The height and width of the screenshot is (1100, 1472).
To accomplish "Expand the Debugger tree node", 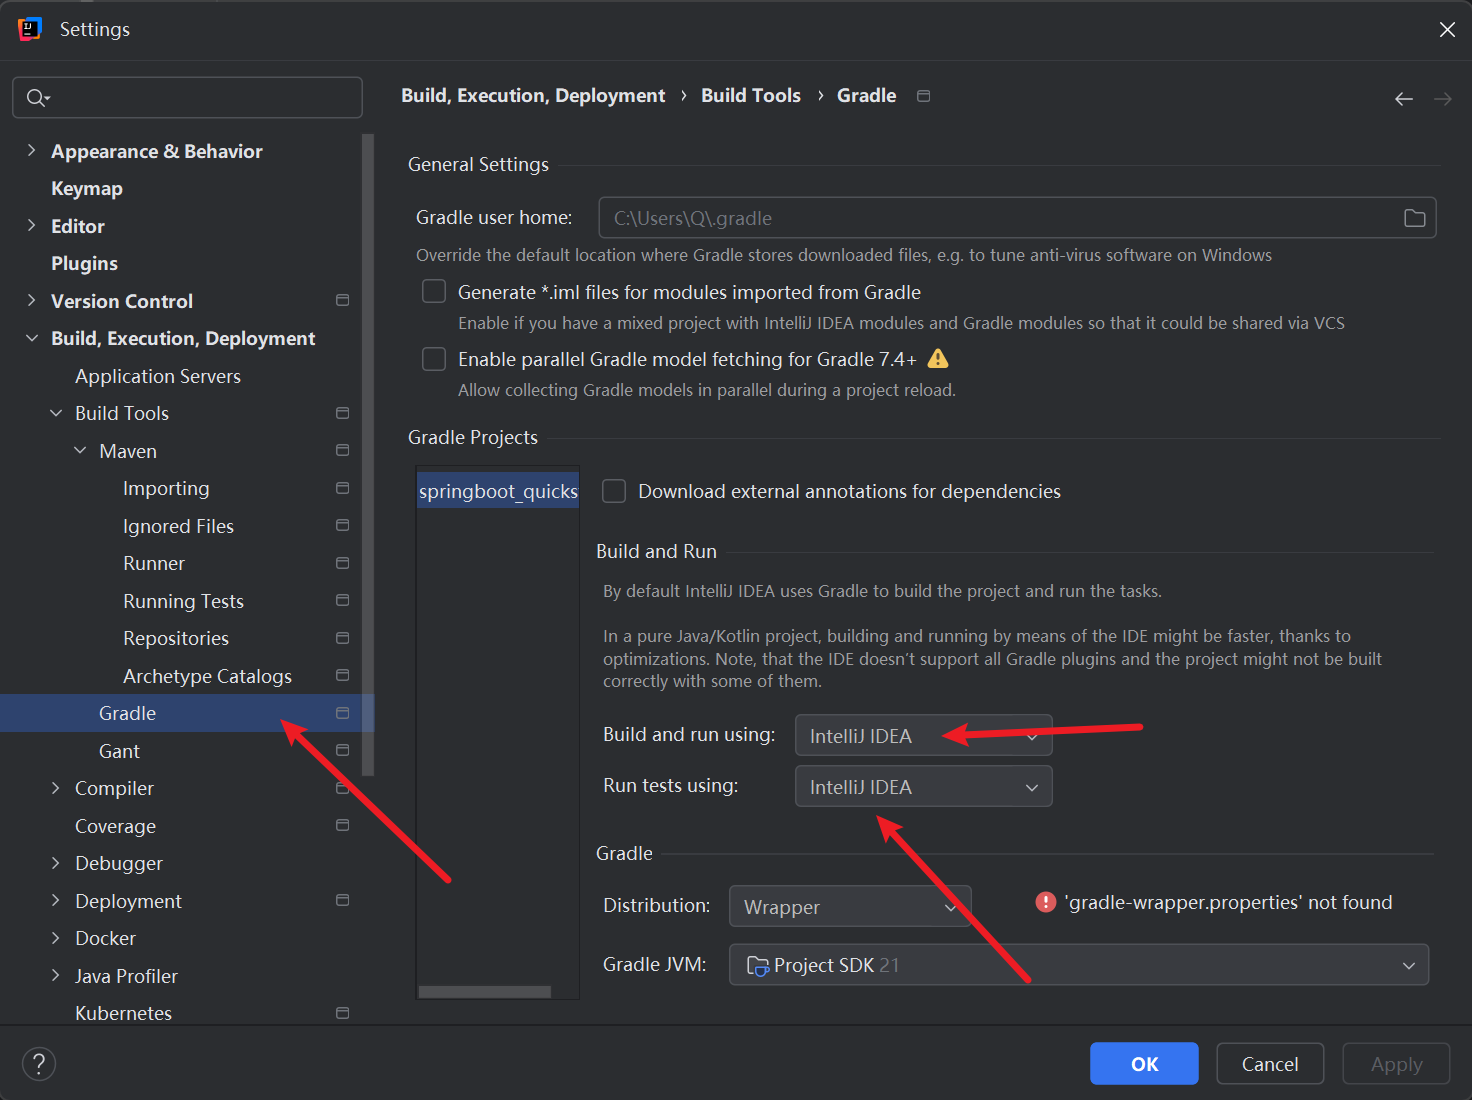I will click(55, 863).
